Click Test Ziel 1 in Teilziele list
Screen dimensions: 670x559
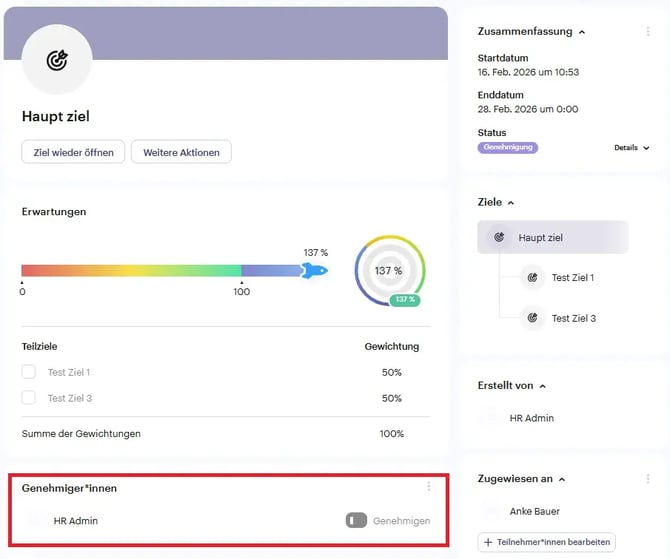pyautogui.click(x=69, y=372)
